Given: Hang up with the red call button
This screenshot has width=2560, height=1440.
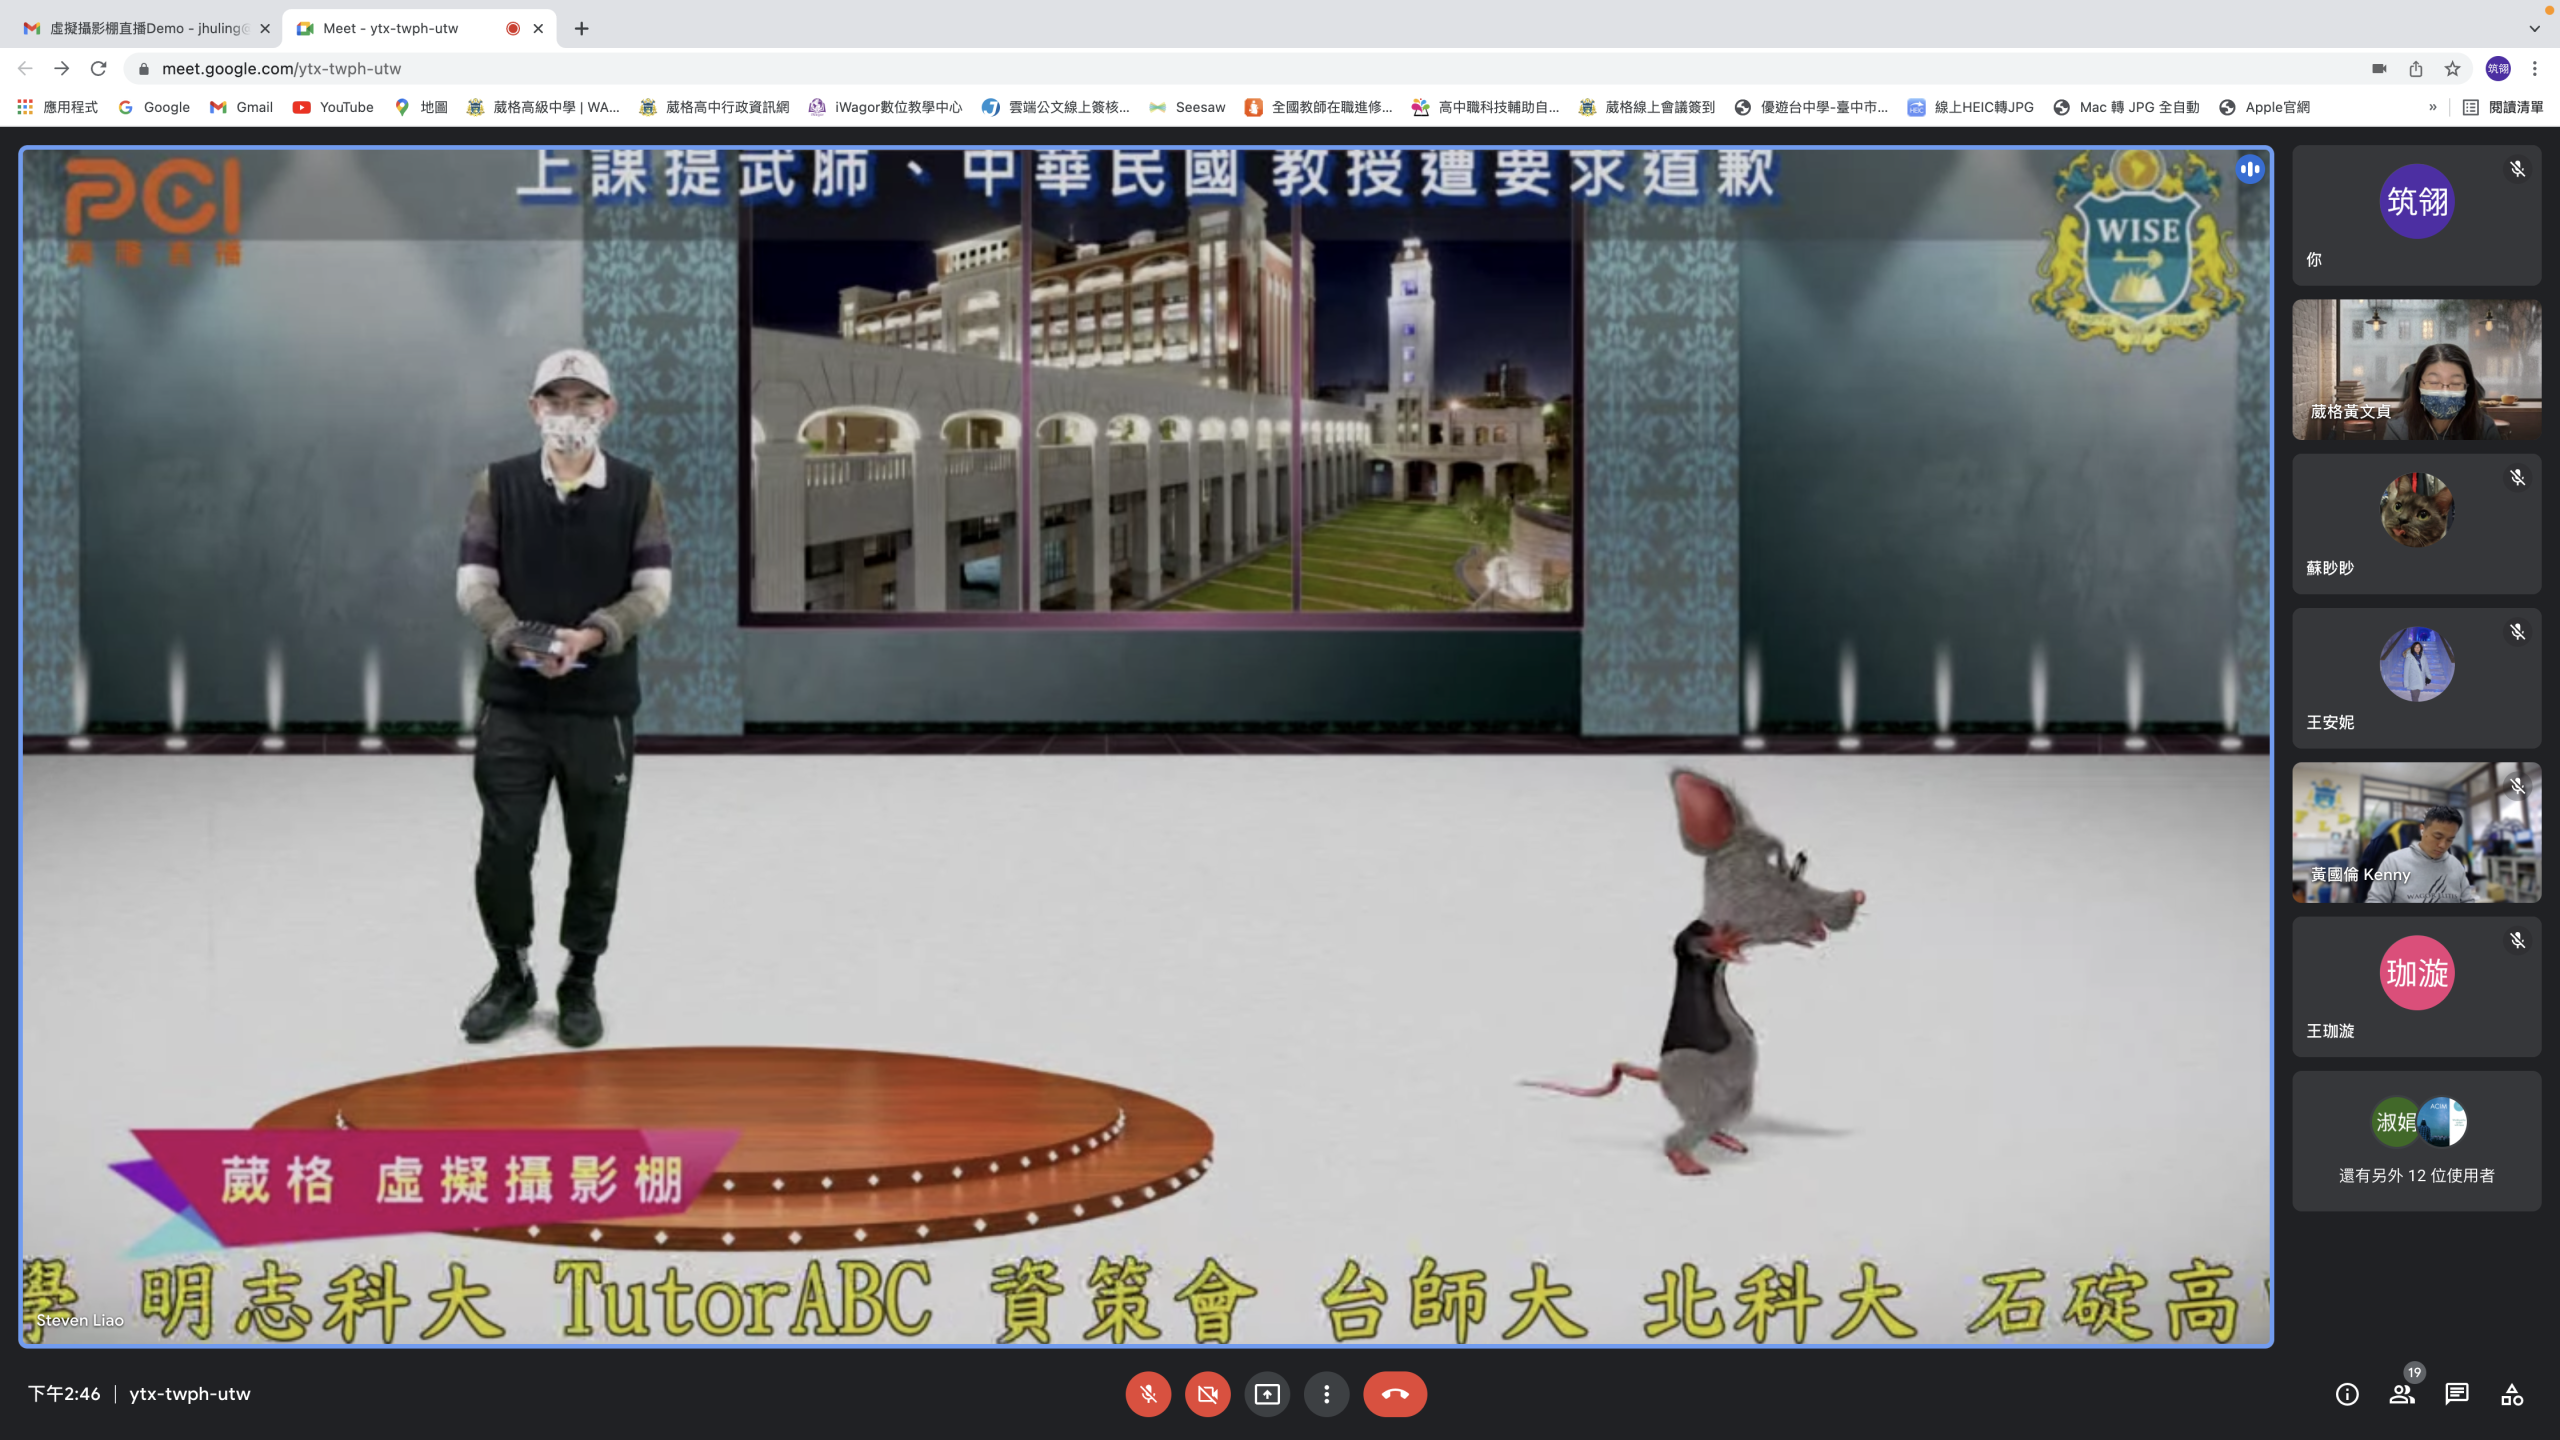Looking at the screenshot, I should pos(1394,1394).
